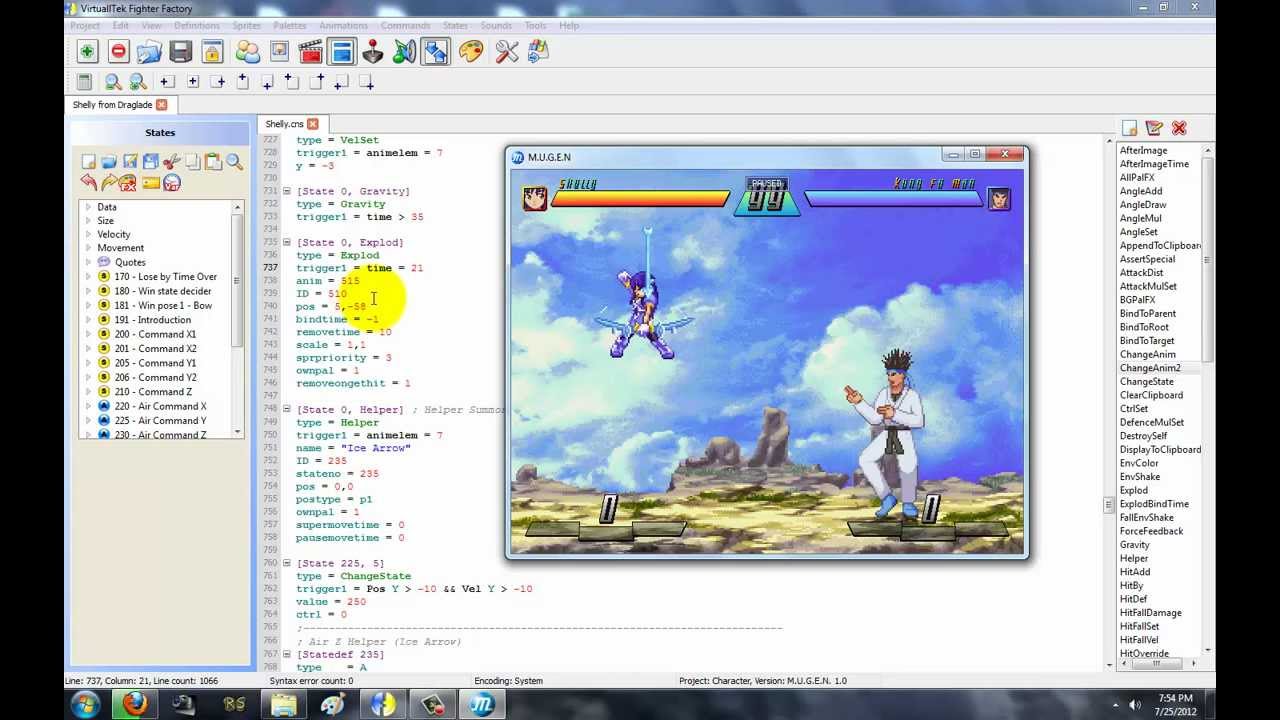1280x720 pixels.
Task: Select 210 - Command Z state
Action: tap(153, 392)
